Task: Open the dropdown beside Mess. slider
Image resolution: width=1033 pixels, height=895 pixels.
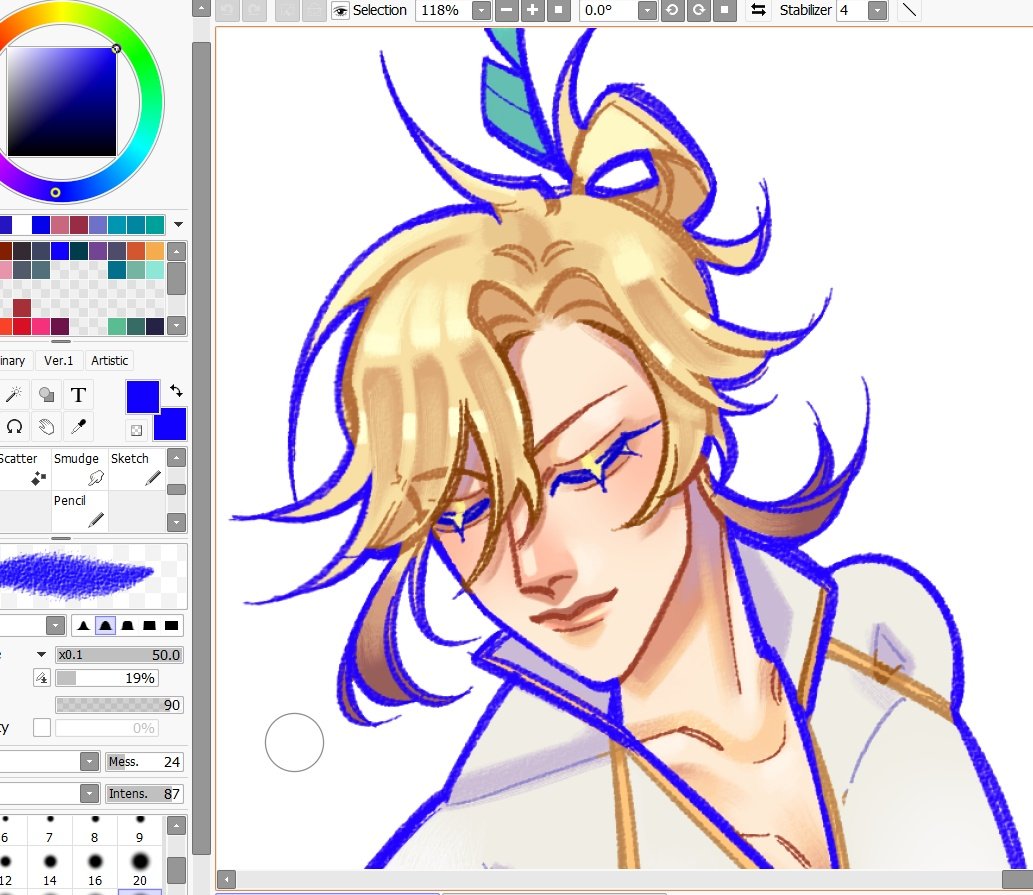Action: click(90, 762)
